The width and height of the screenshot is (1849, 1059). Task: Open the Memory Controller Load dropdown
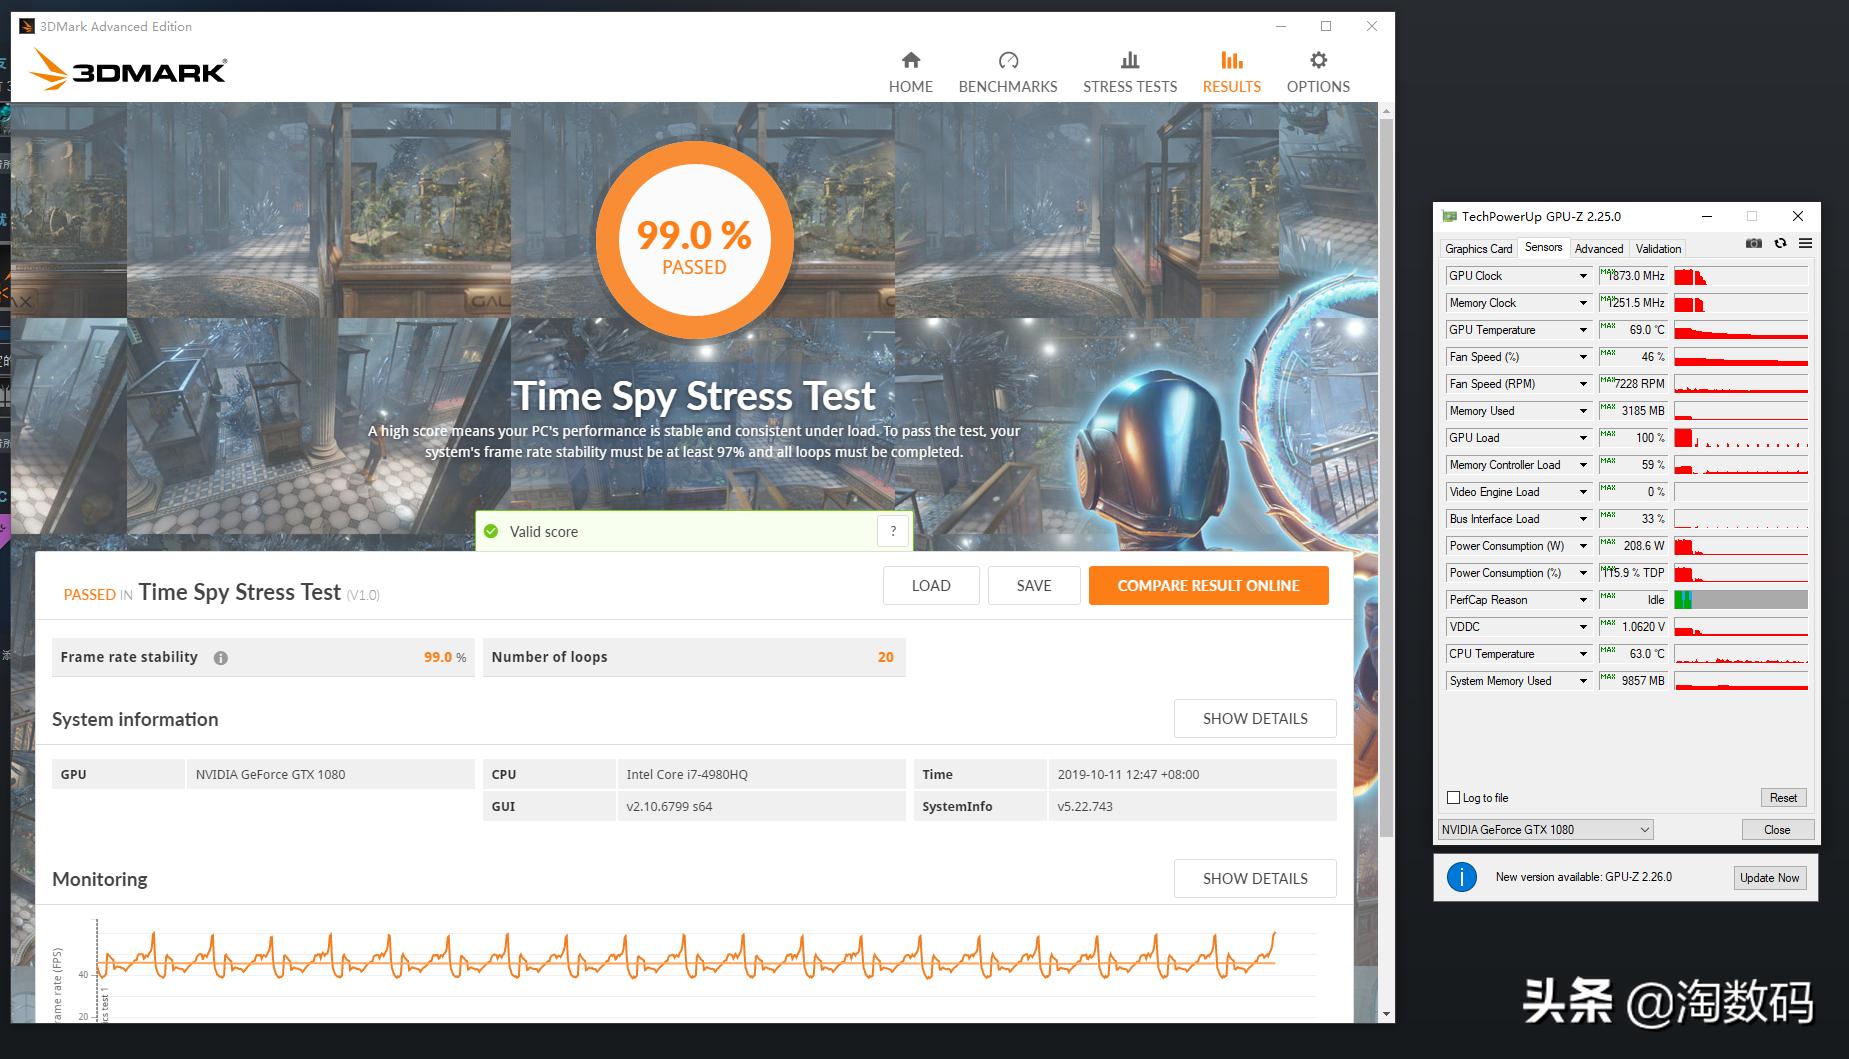1583,465
